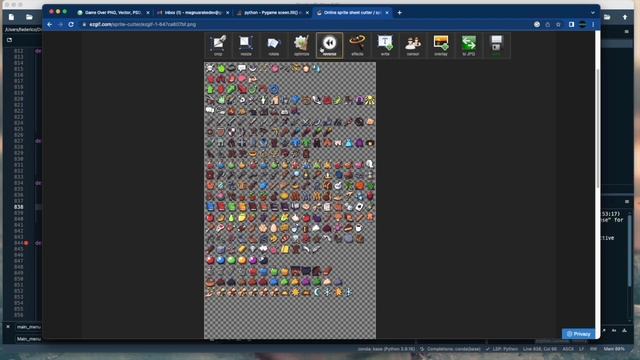Click the profile avatar in browser toolbar
This screenshot has height=360, width=640.
click(x=582, y=24)
